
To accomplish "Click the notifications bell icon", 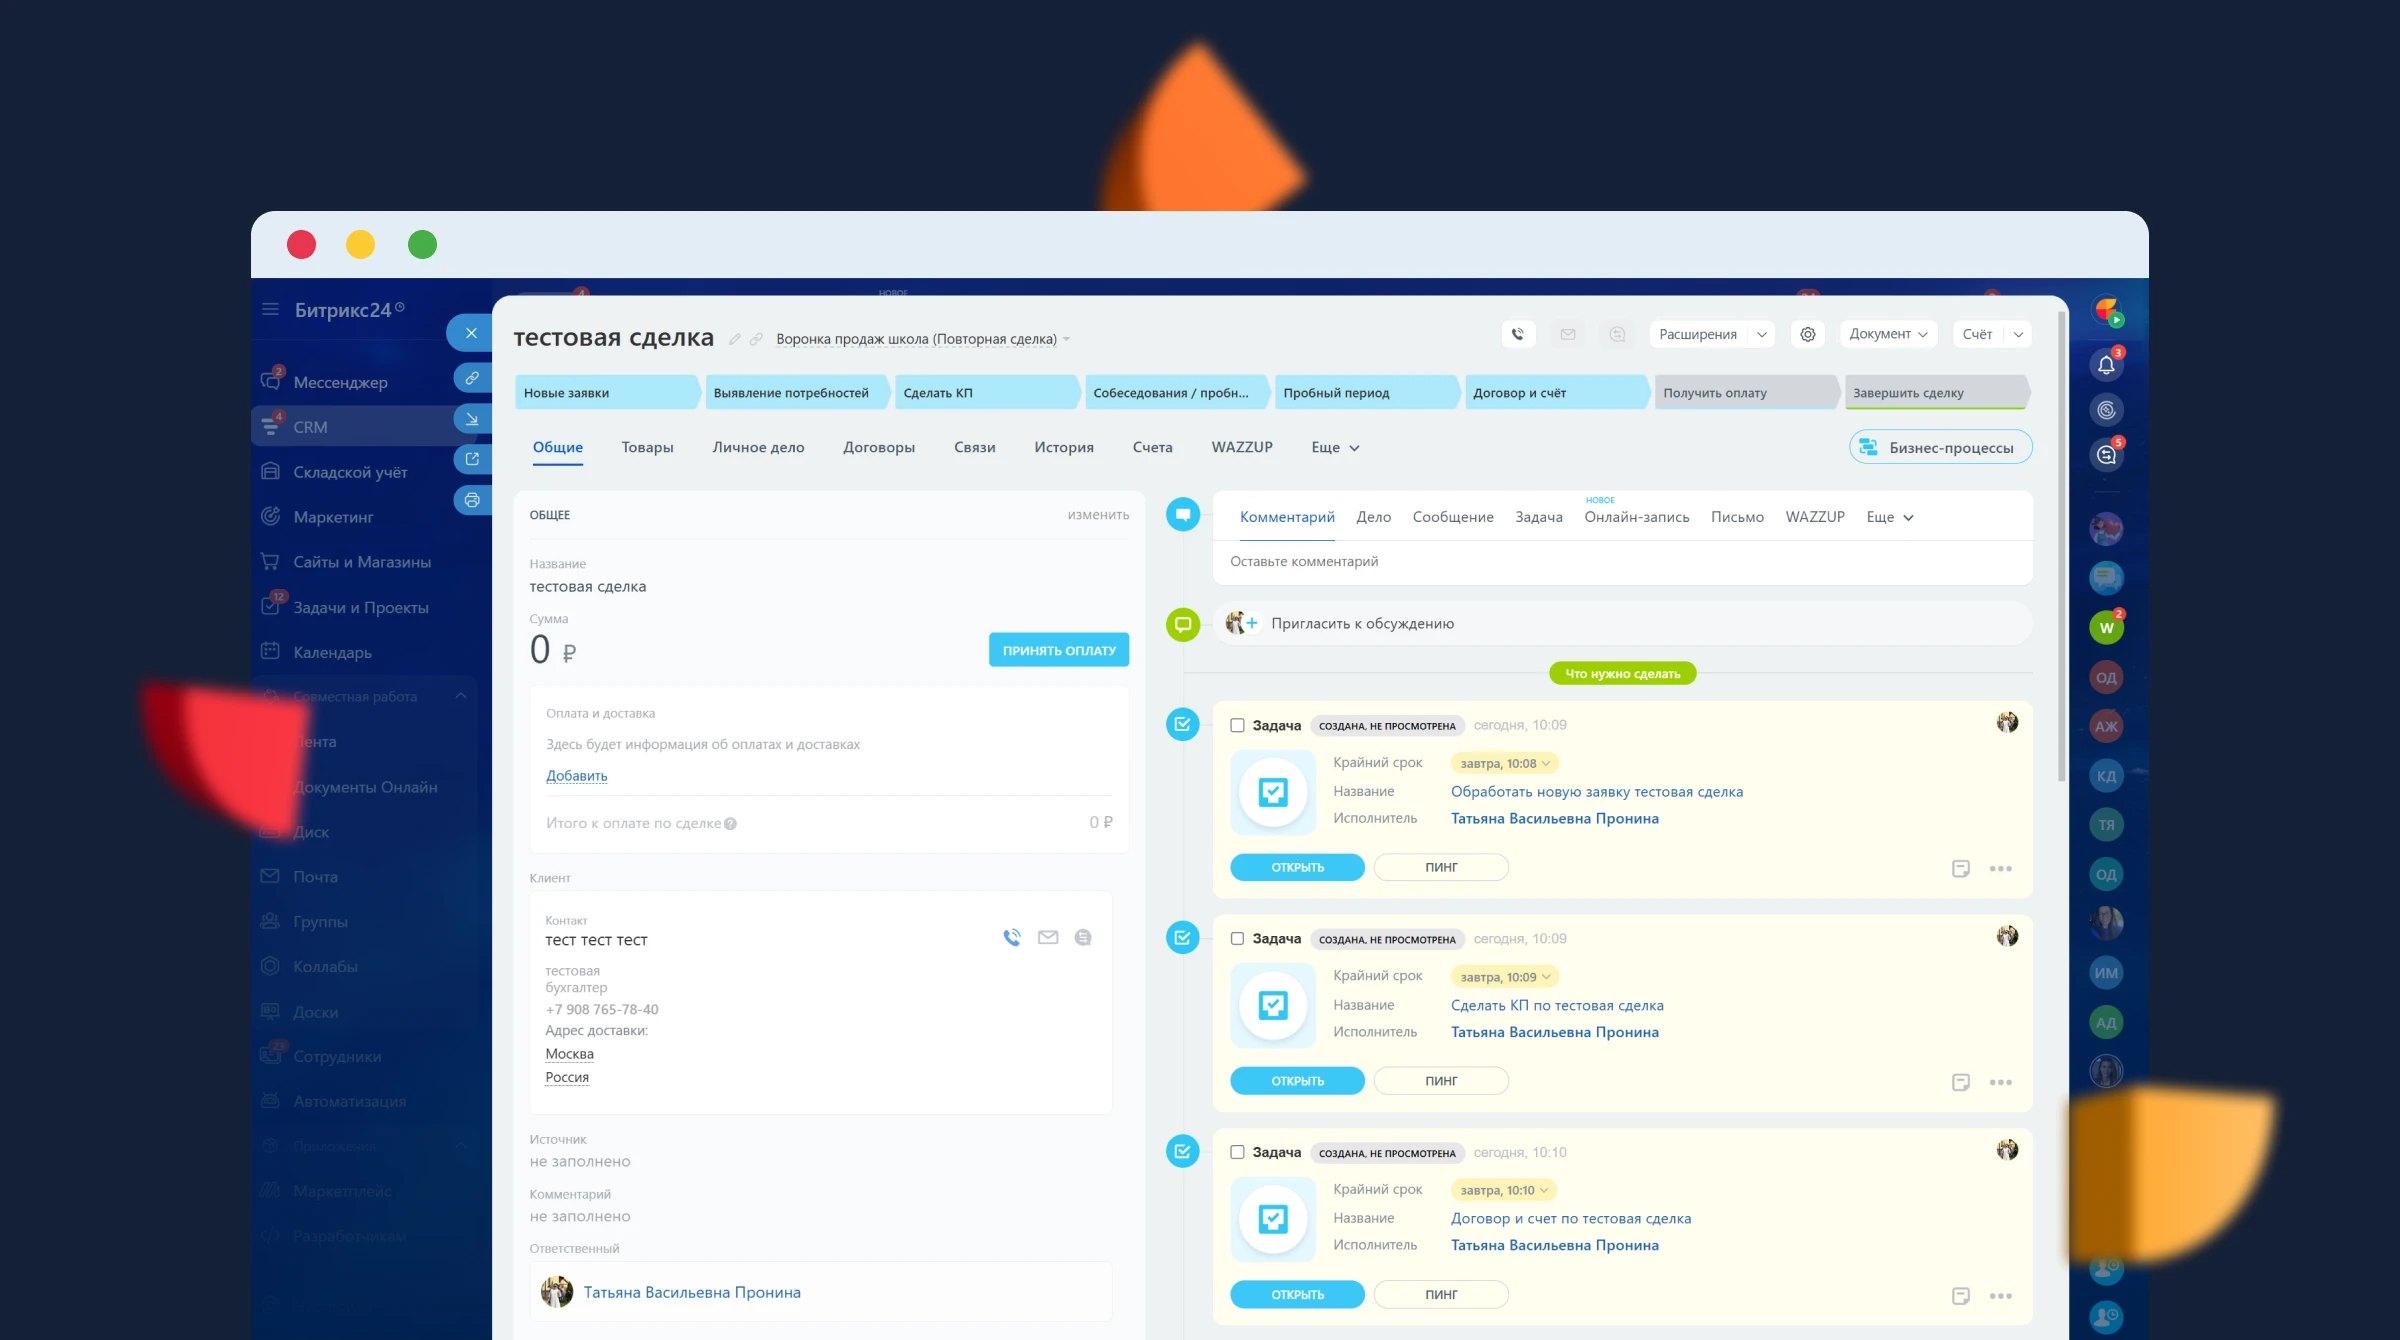I will click(2106, 365).
